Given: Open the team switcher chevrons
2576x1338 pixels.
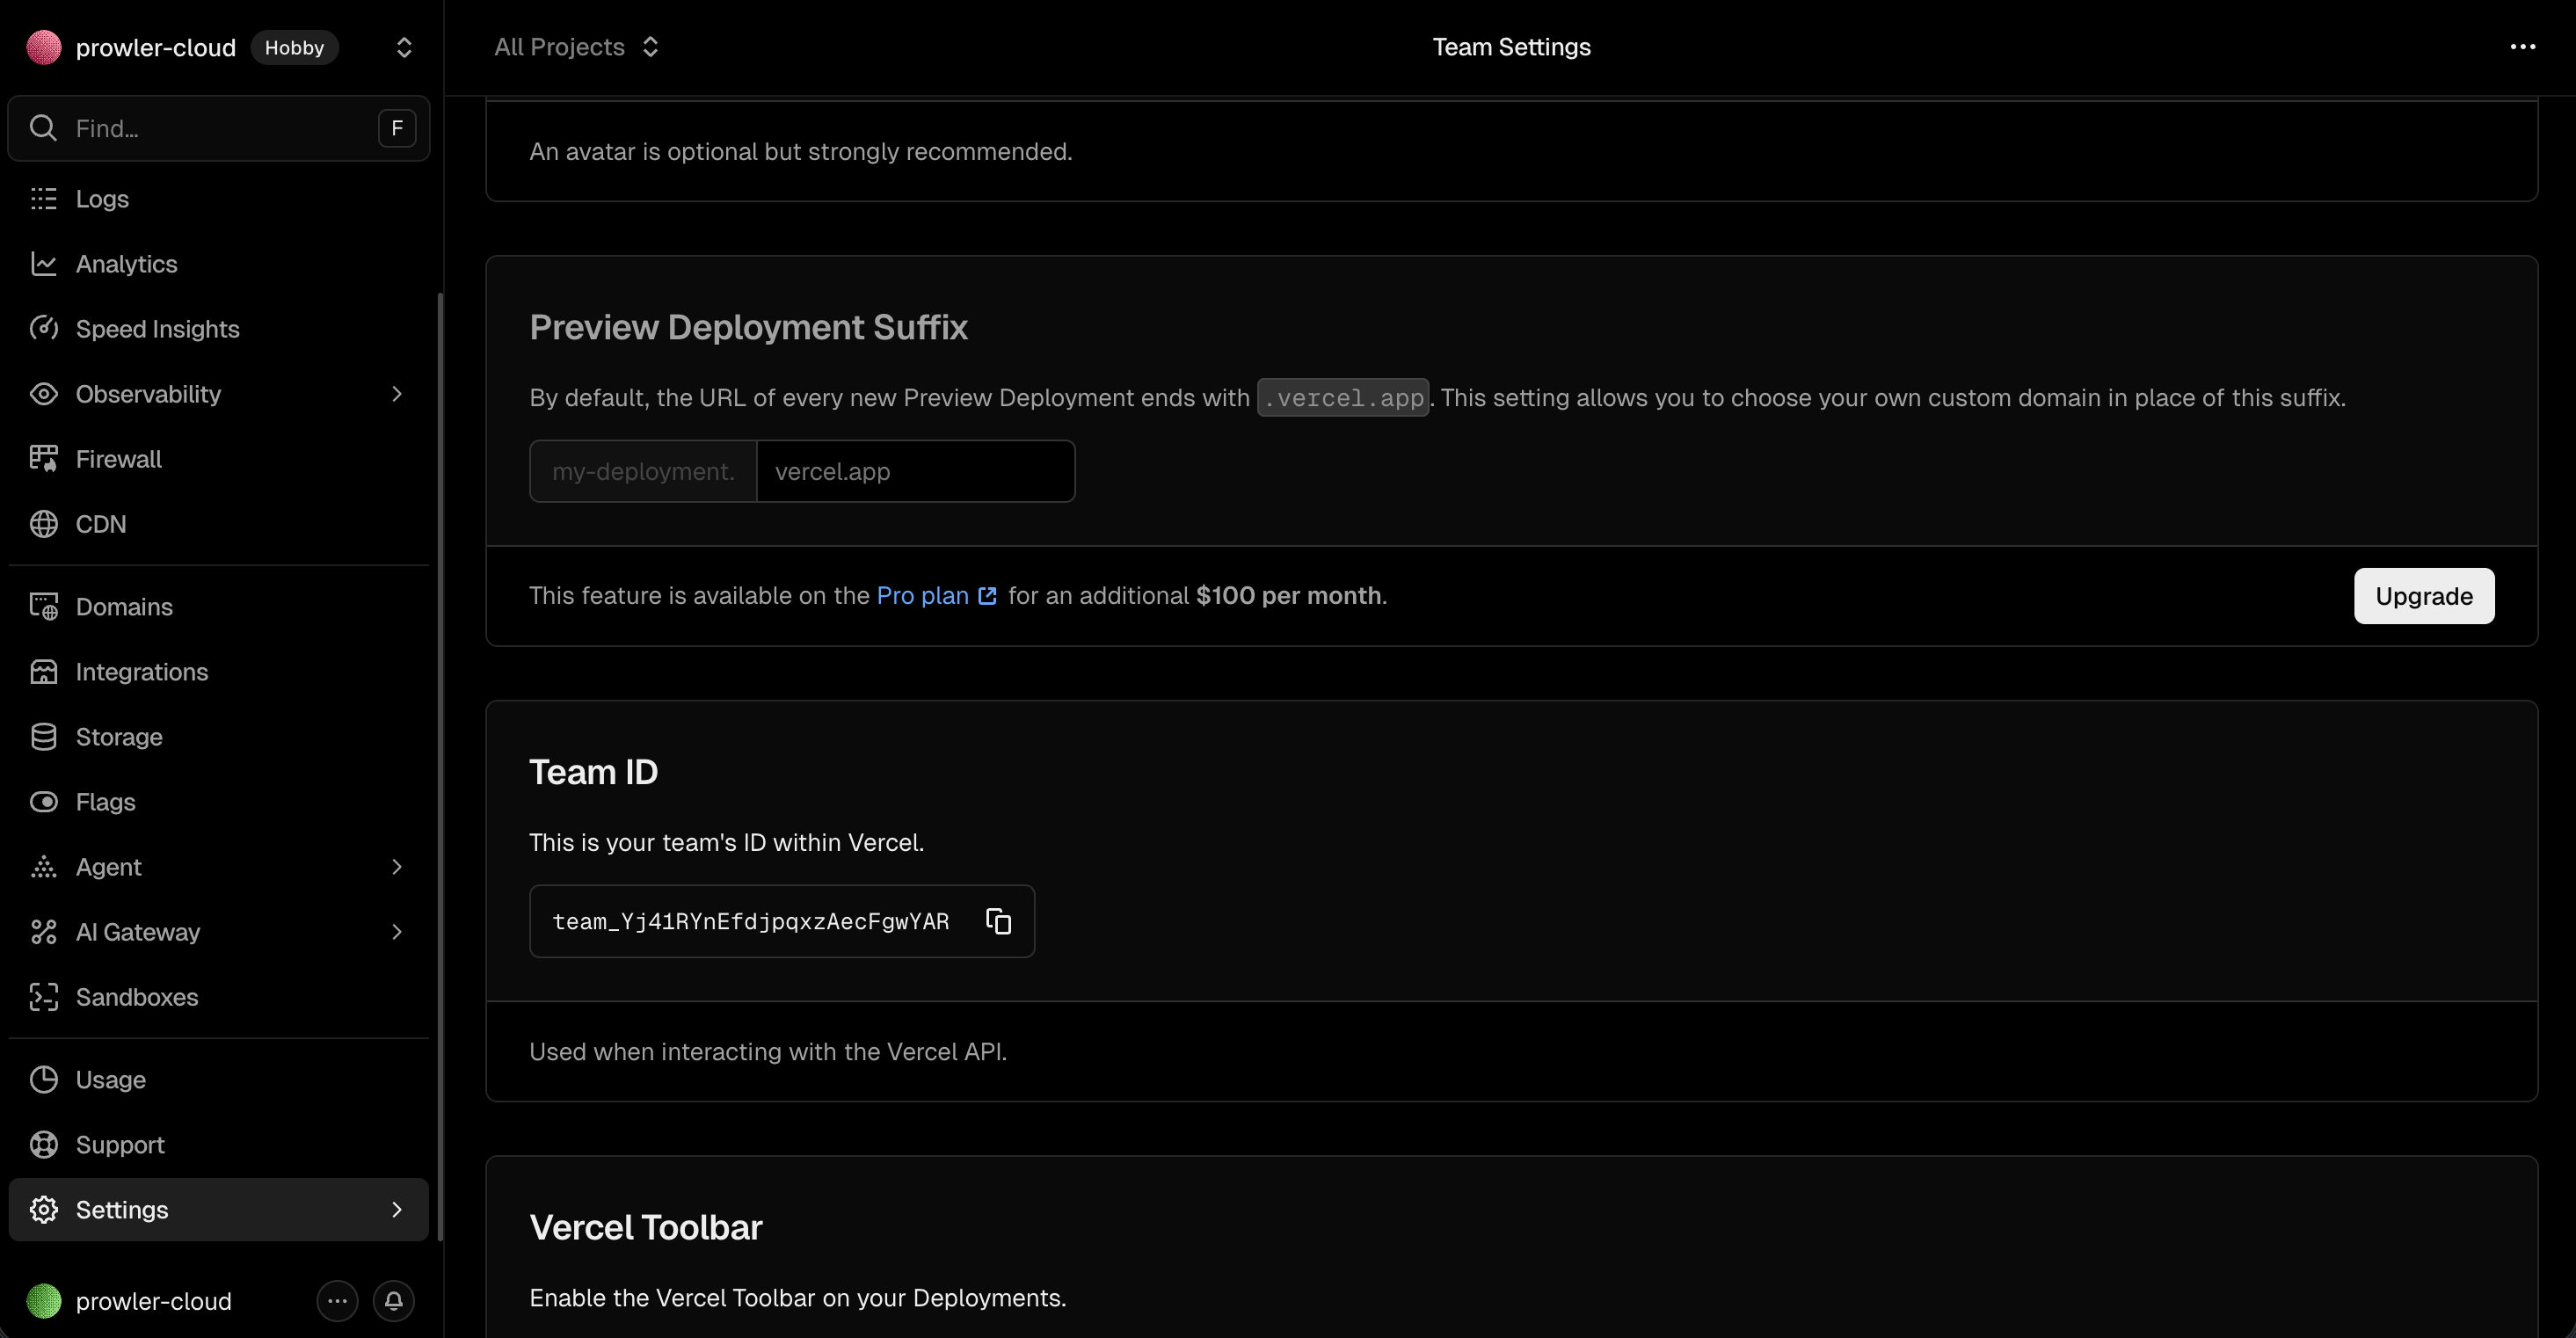Looking at the screenshot, I should (404, 47).
